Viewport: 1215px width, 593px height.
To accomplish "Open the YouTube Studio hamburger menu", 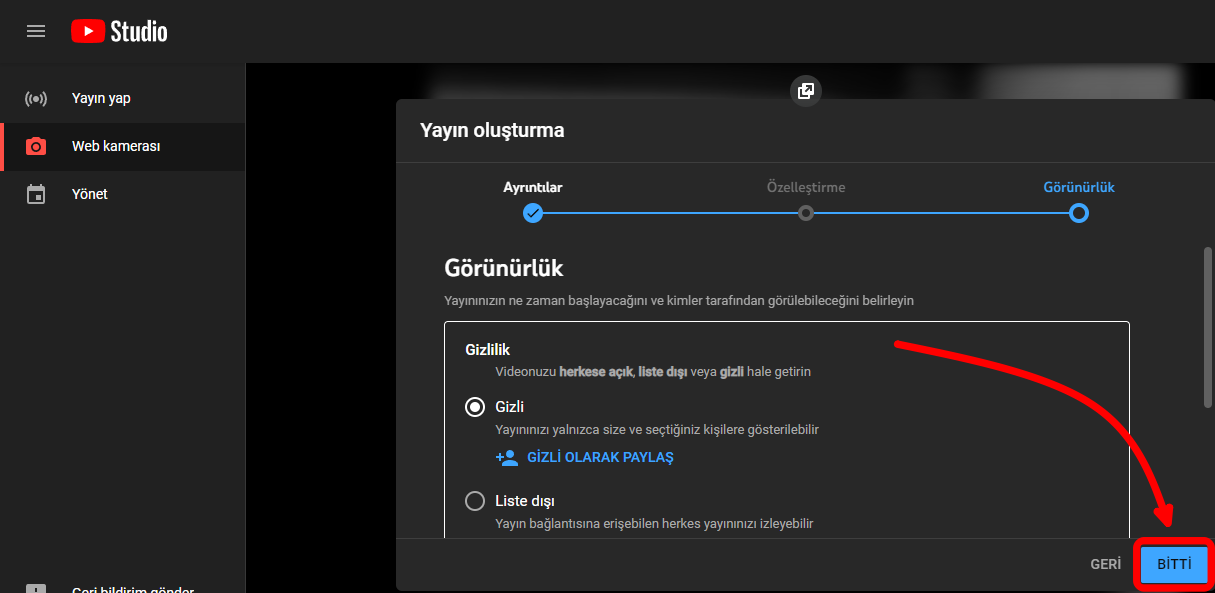I will pos(36,31).
